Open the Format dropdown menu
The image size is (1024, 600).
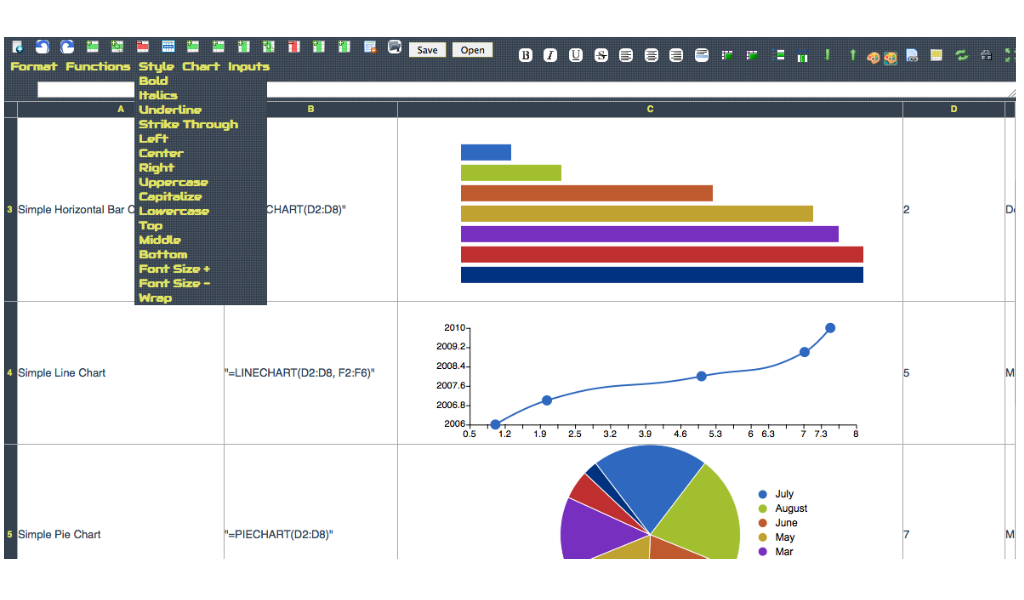[x=34, y=67]
